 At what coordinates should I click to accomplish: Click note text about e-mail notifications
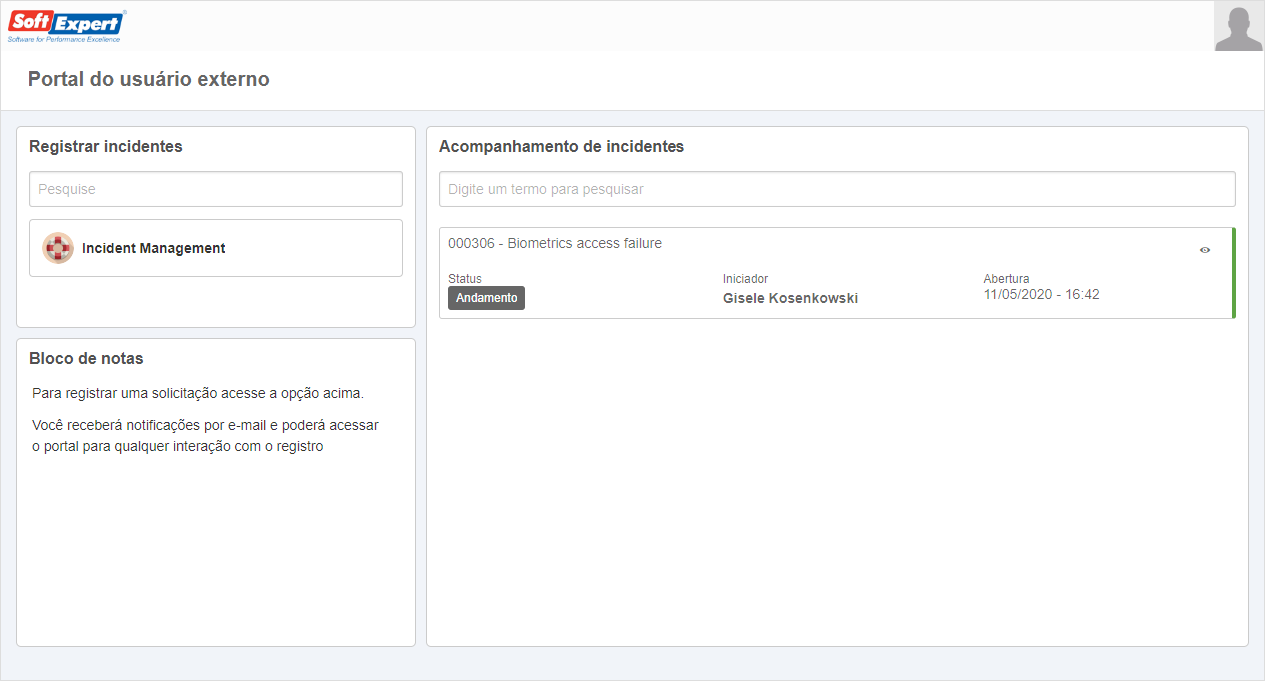pos(205,436)
